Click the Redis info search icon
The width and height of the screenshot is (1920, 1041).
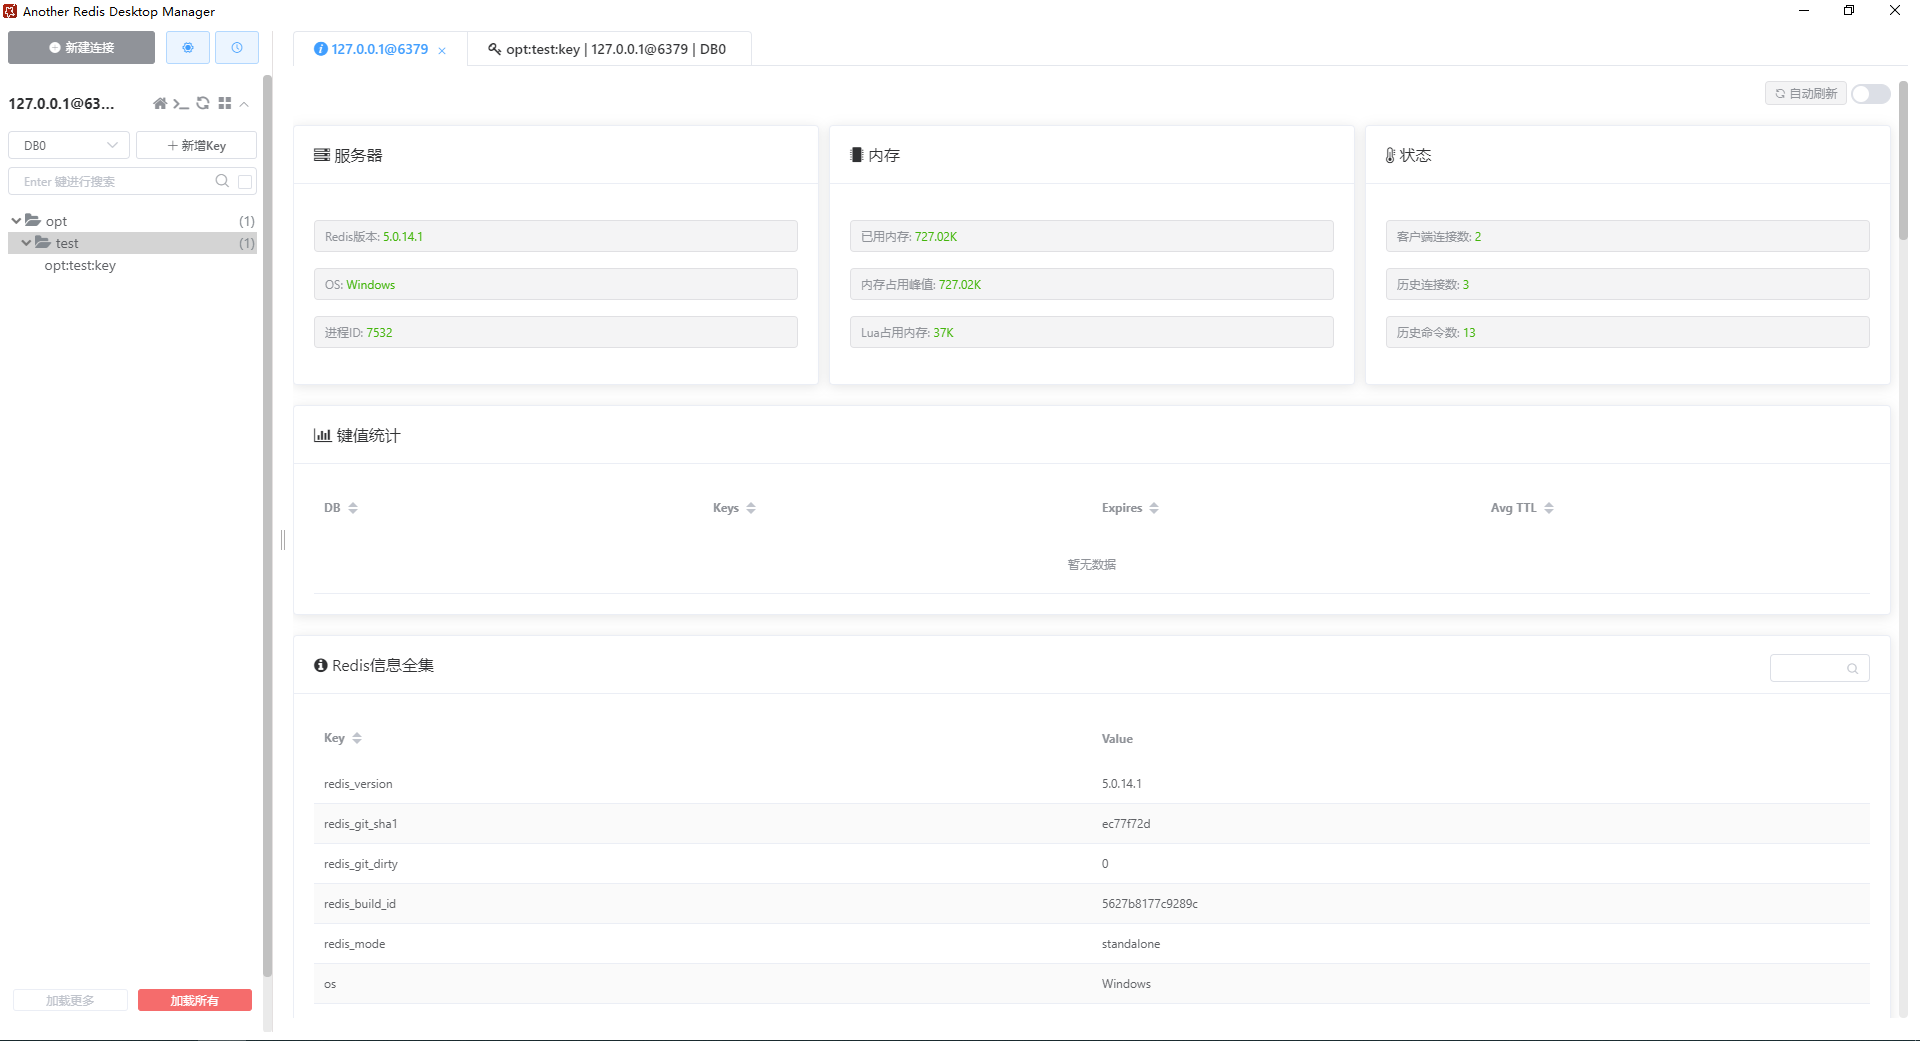(x=1852, y=669)
